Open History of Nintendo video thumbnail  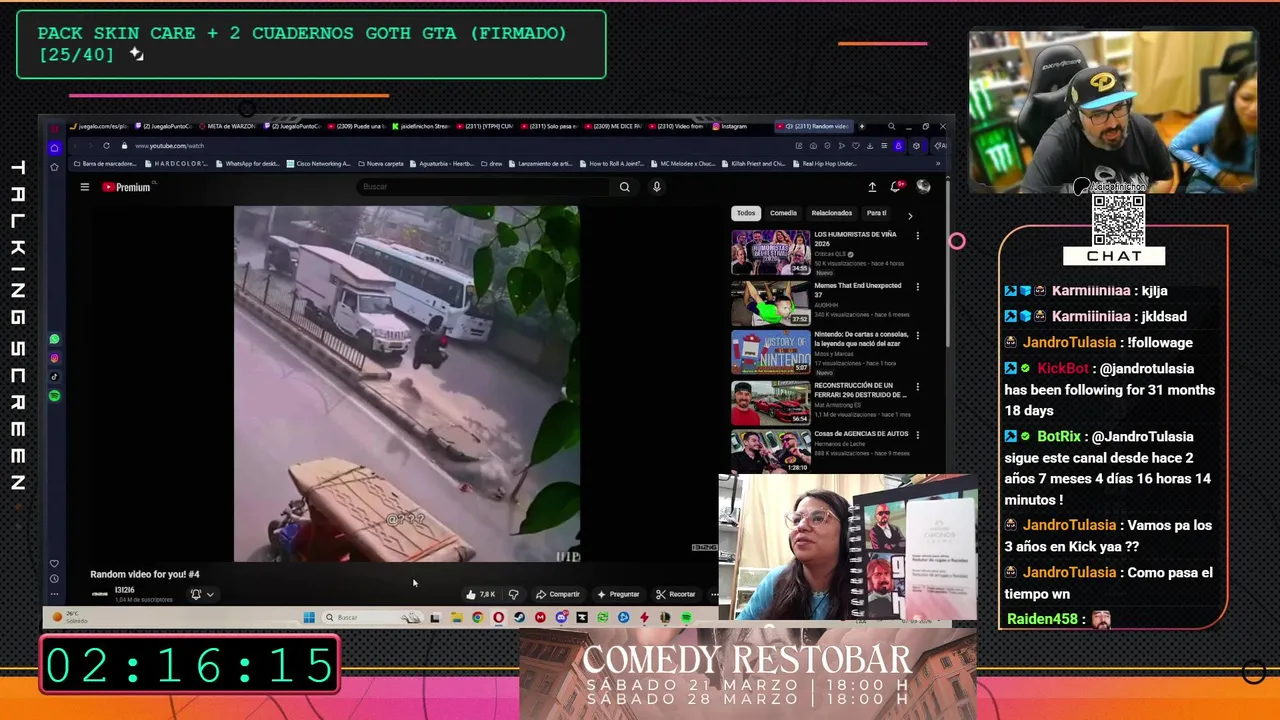click(771, 351)
